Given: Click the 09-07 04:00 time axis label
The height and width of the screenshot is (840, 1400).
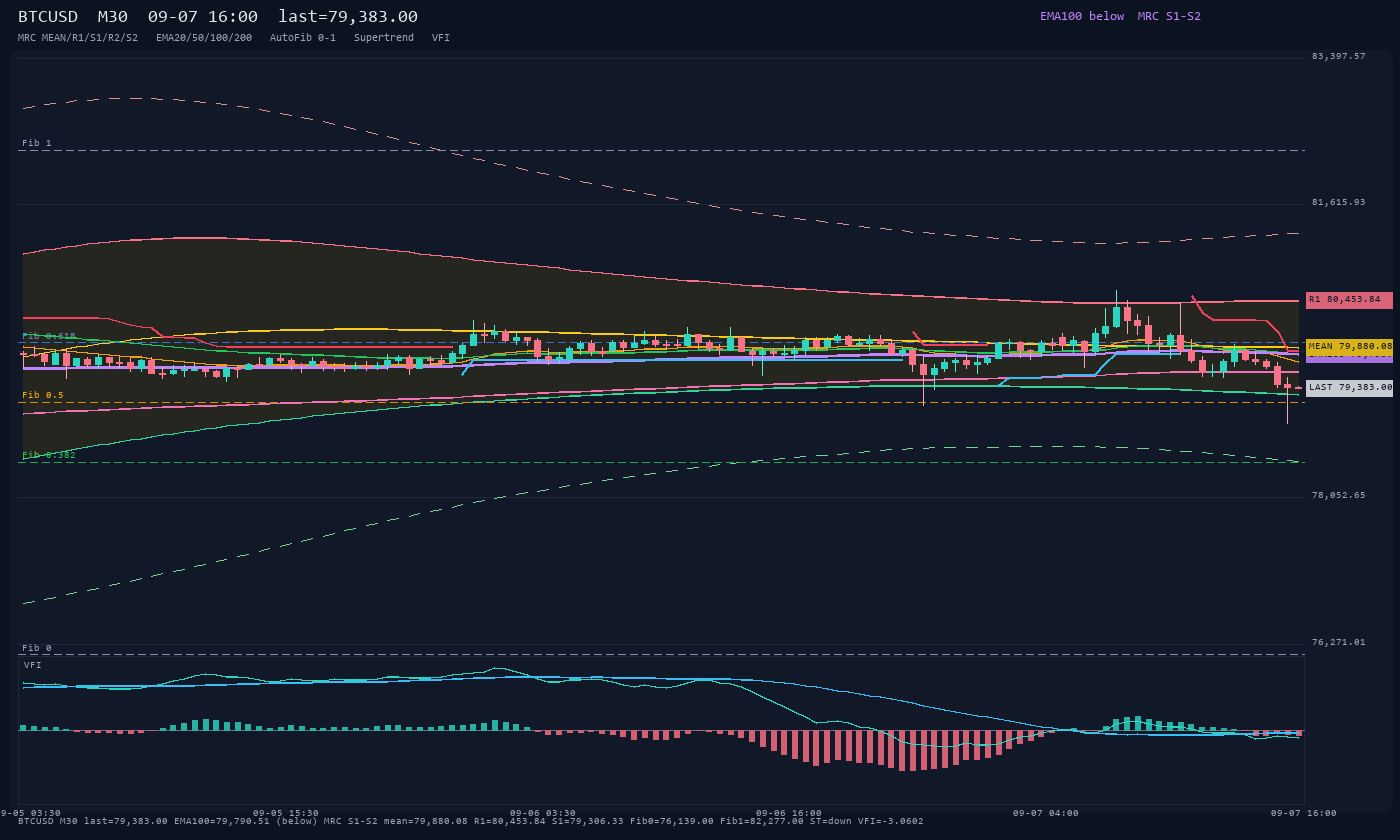Looking at the screenshot, I should click(1045, 813).
